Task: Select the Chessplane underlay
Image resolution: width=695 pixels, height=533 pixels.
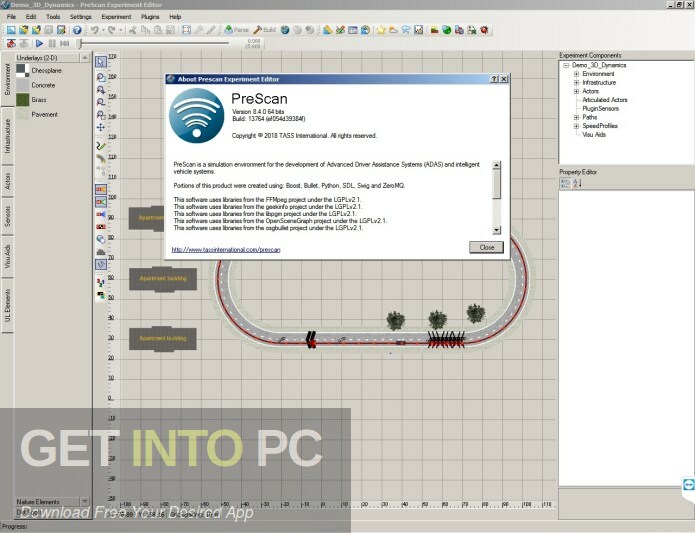Action: 39,70
